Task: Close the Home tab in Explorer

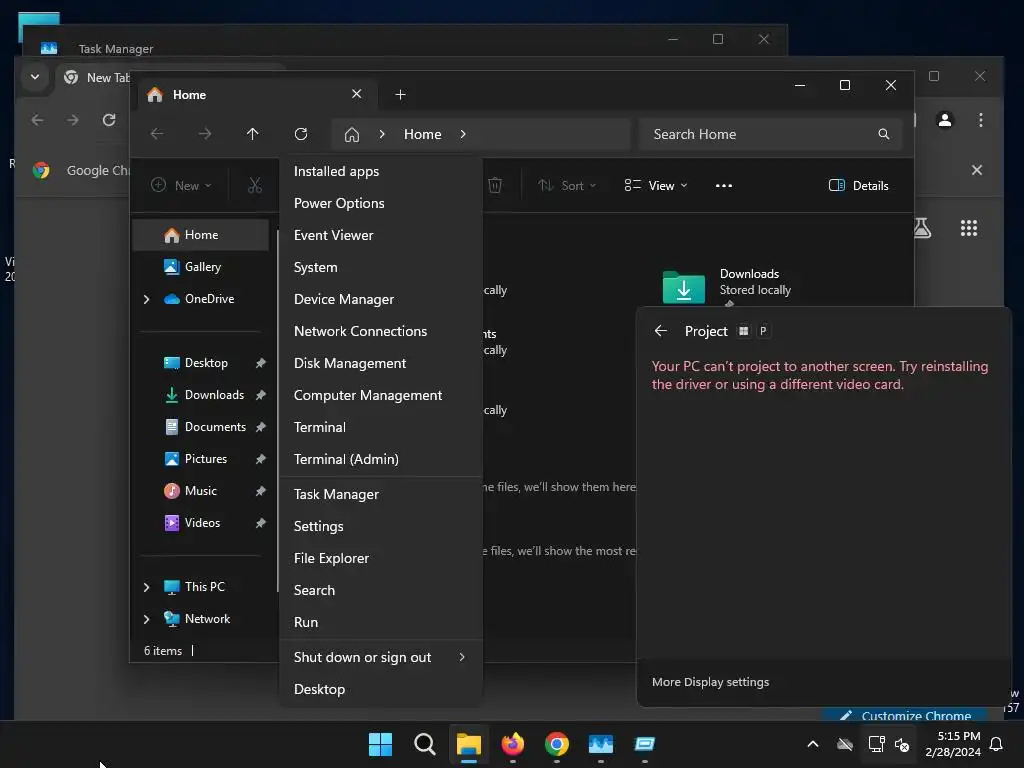Action: click(x=357, y=94)
